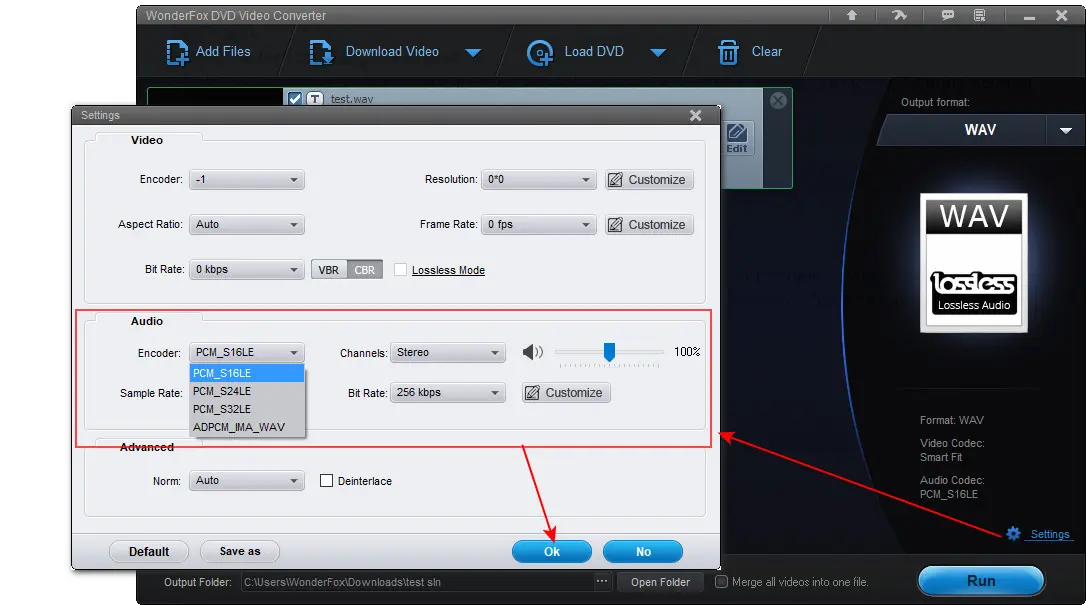The width and height of the screenshot is (1086, 605).
Task: Expand the Download Video dropdown arrow
Action: (x=473, y=53)
